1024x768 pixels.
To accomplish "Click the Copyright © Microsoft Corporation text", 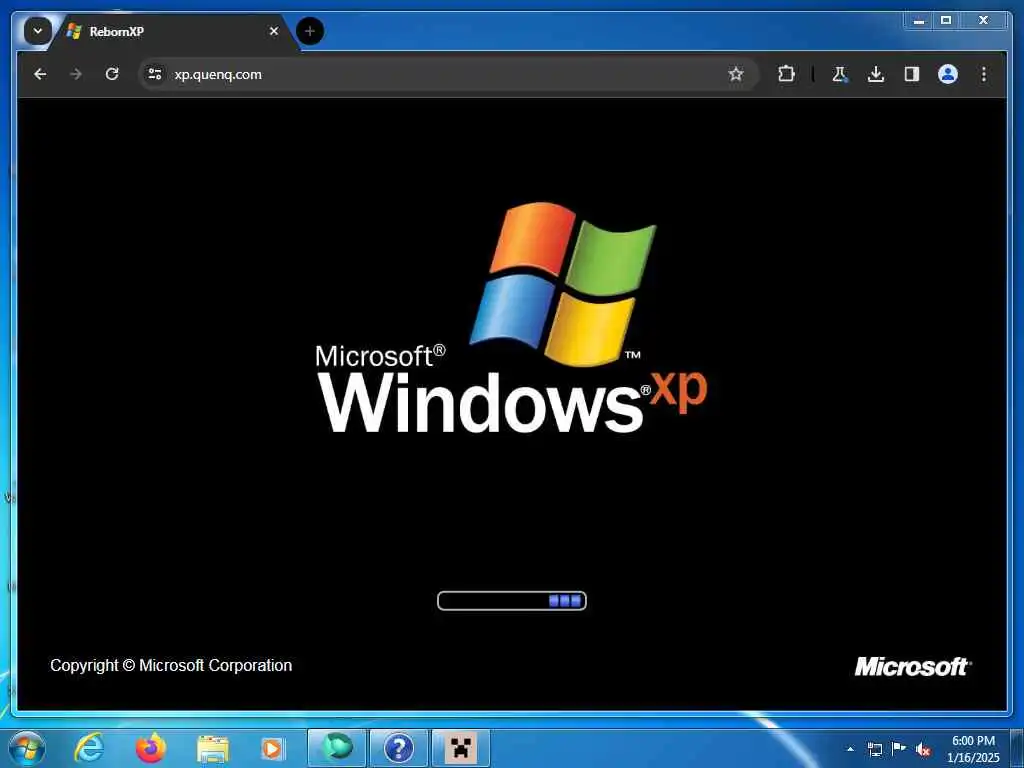I will [x=171, y=665].
